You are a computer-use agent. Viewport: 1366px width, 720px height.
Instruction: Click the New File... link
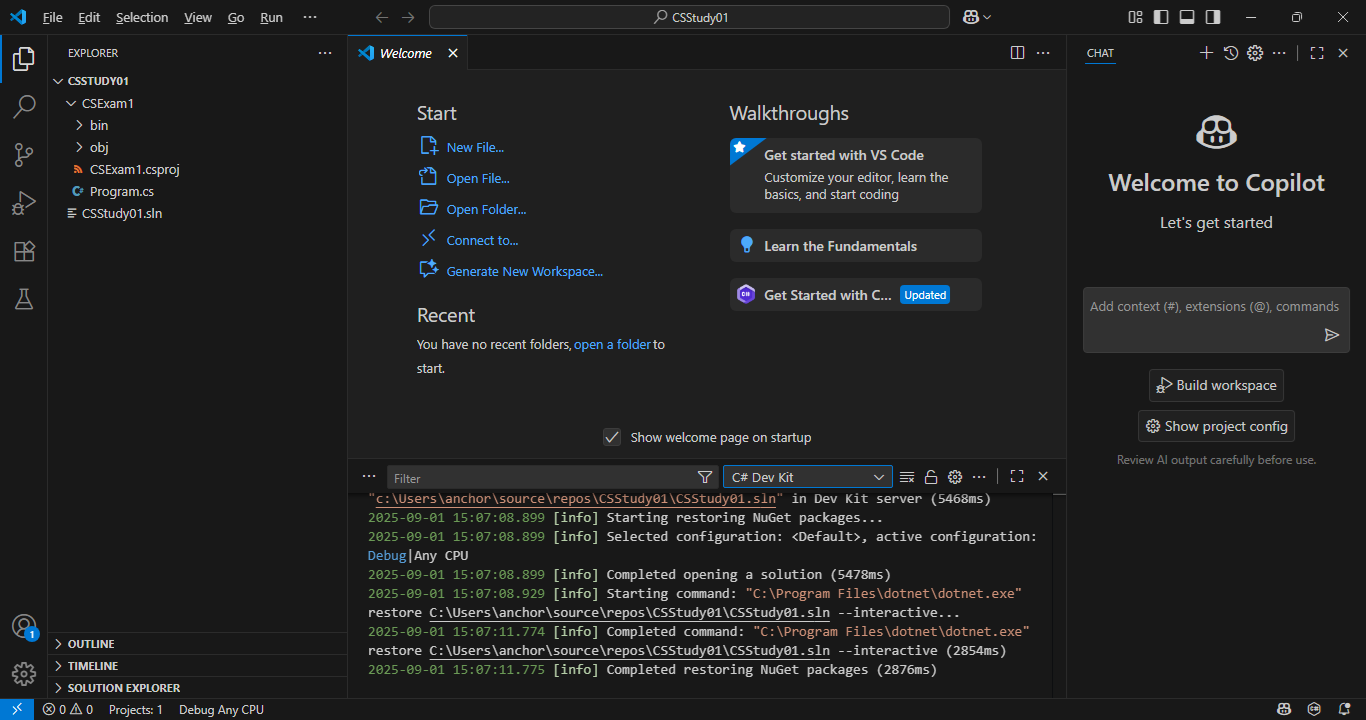pyautogui.click(x=475, y=147)
